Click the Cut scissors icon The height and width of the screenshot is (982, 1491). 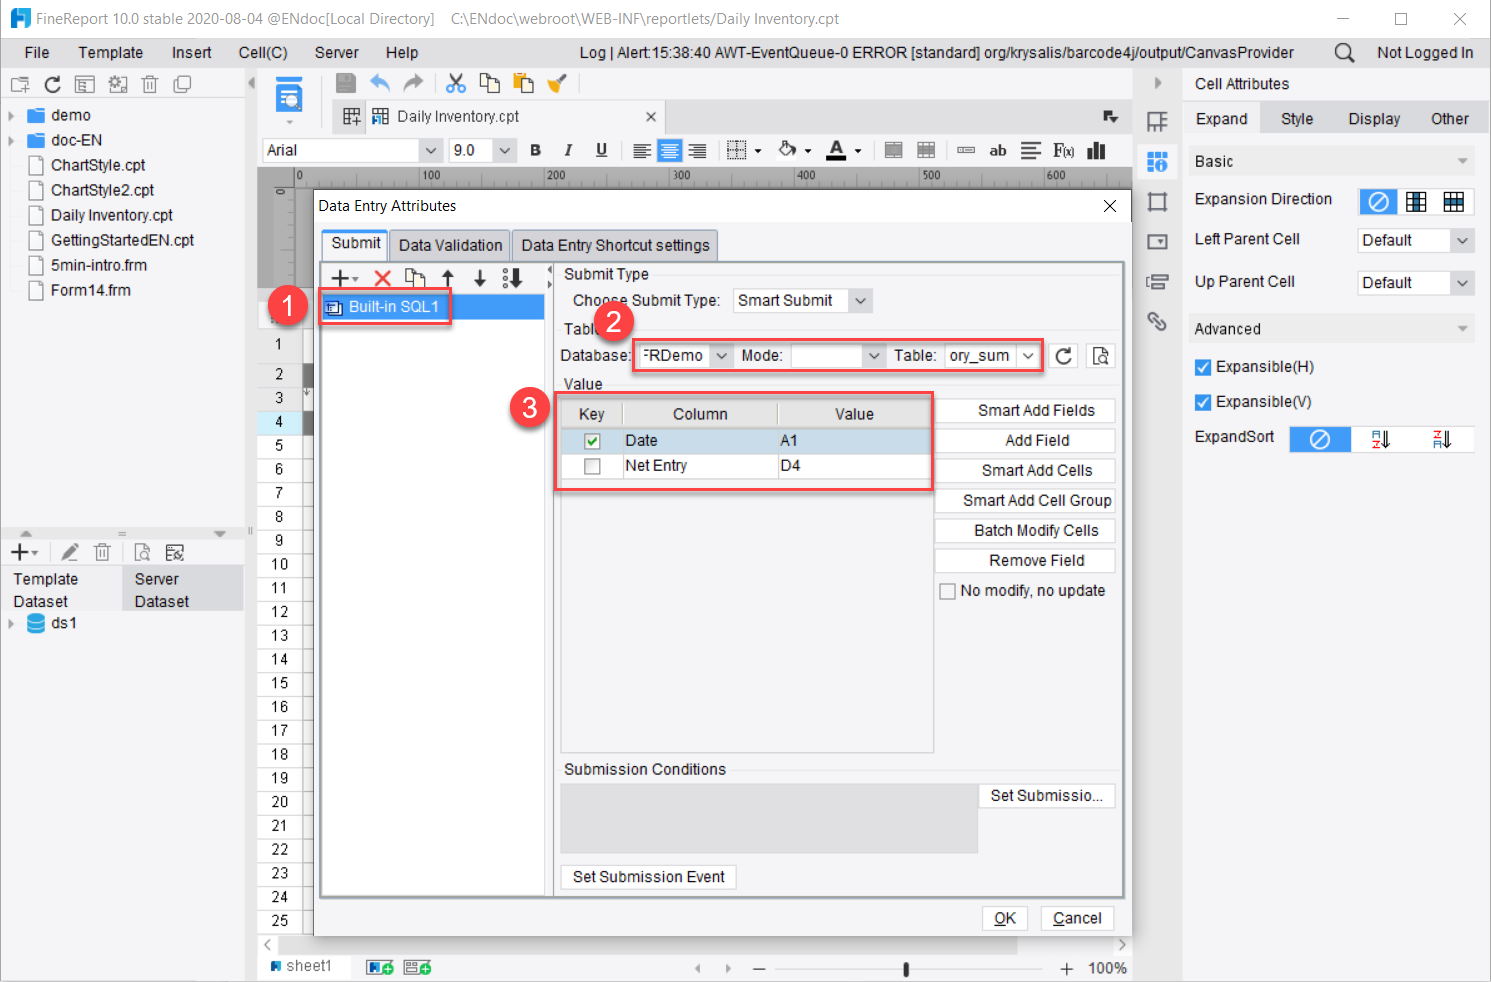pyautogui.click(x=456, y=83)
